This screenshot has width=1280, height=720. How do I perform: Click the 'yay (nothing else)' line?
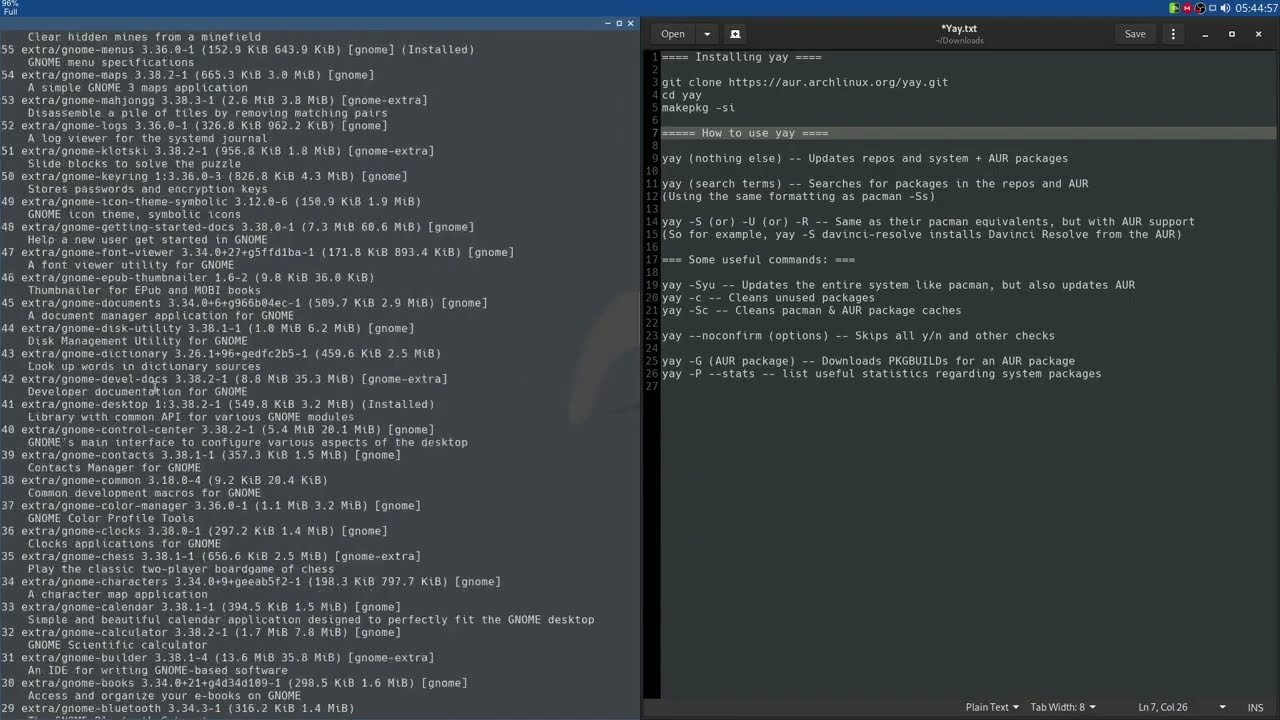(x=864, y=158)
